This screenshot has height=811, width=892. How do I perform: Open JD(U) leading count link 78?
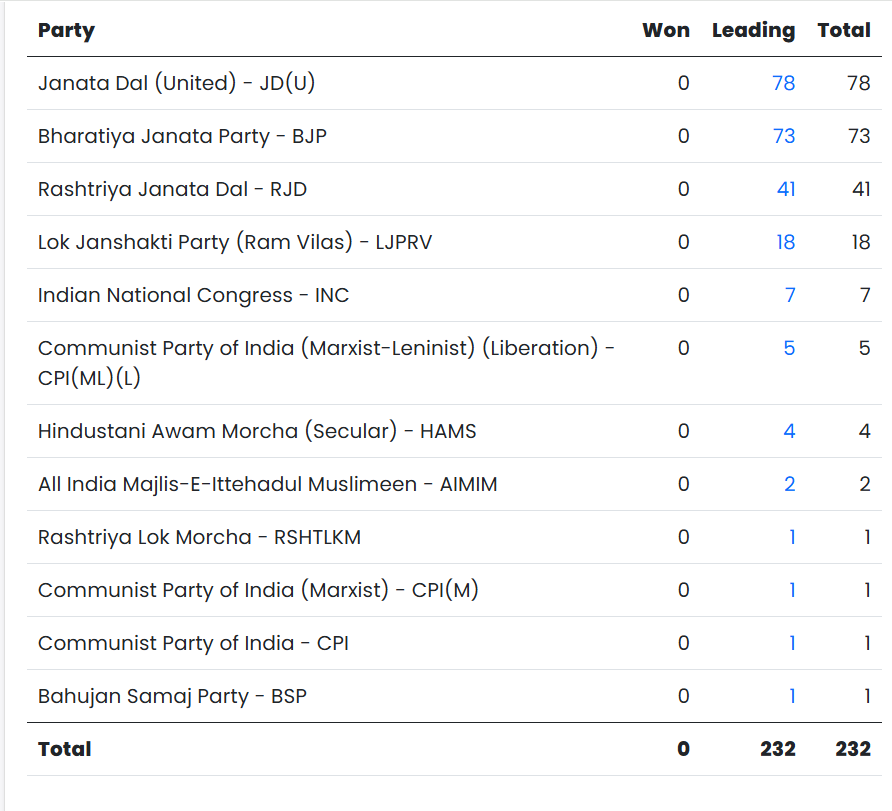click(783, 83)
